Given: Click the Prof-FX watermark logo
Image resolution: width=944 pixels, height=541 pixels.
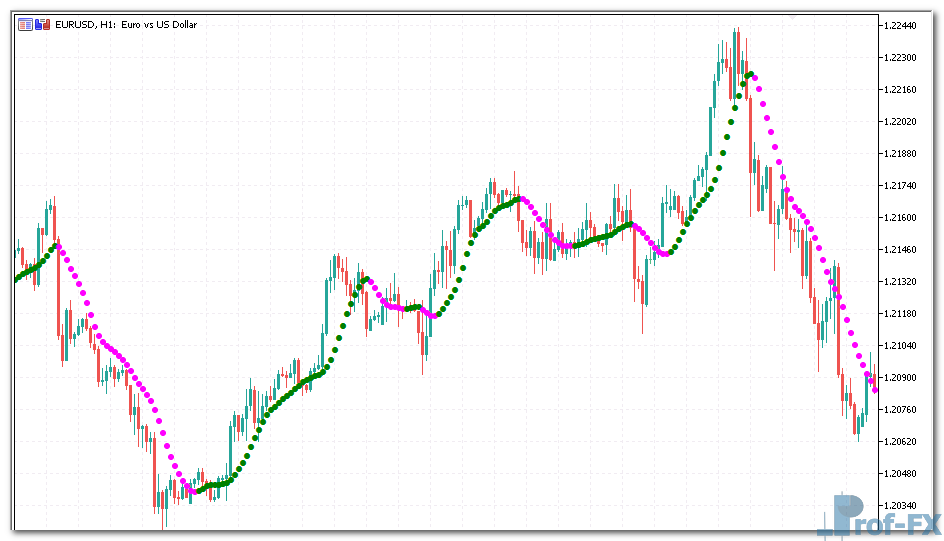Looking at the screenshot, I should [x=878, y=518].
